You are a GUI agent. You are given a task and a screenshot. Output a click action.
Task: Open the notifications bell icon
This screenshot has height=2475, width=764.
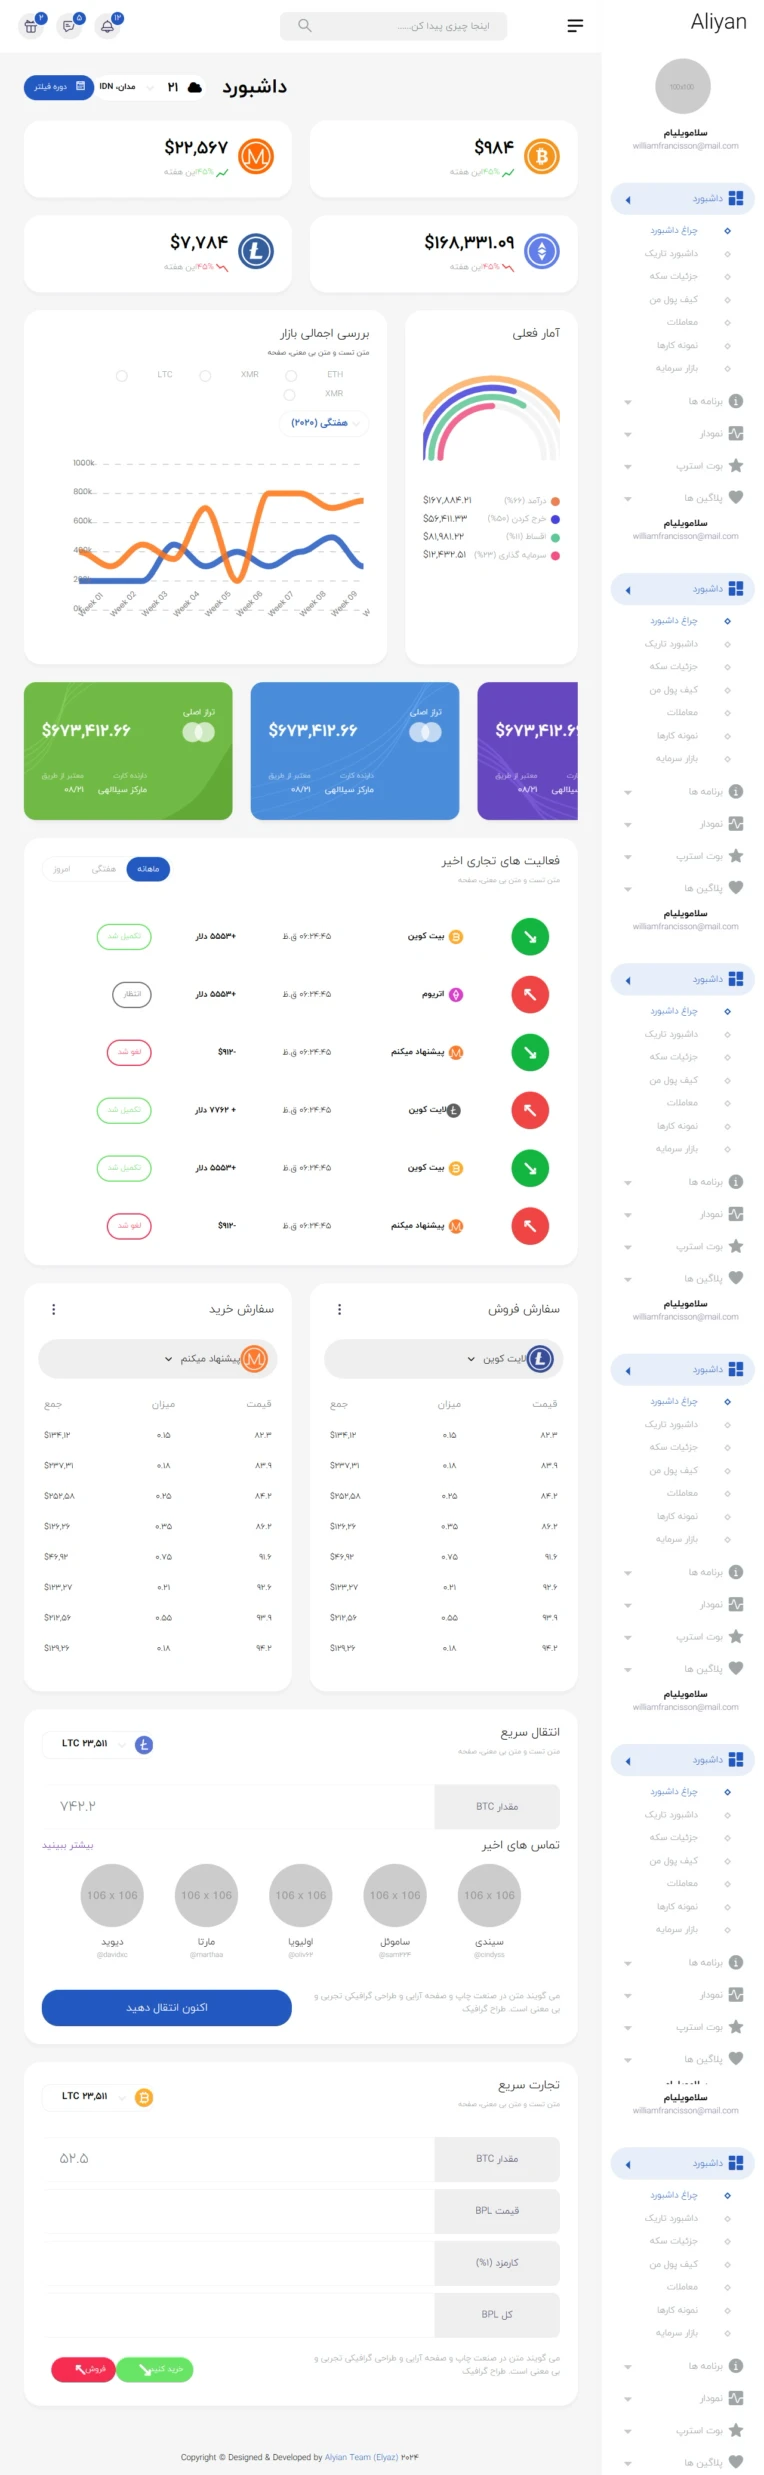pyautogui.click(x=107, y=26)
